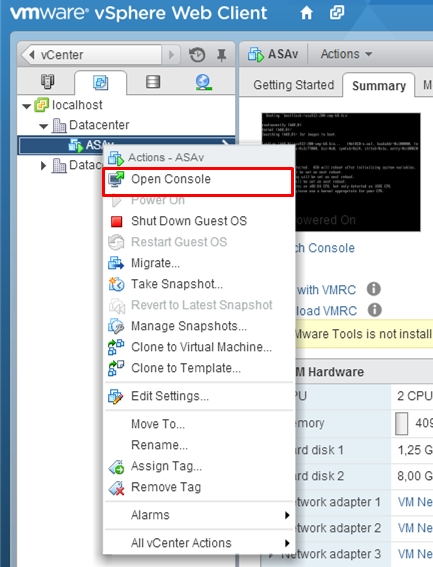Switch to VMs and Templates inventory tab
The width and height of the screenshot is (433, 567).
tap(100, 82)
